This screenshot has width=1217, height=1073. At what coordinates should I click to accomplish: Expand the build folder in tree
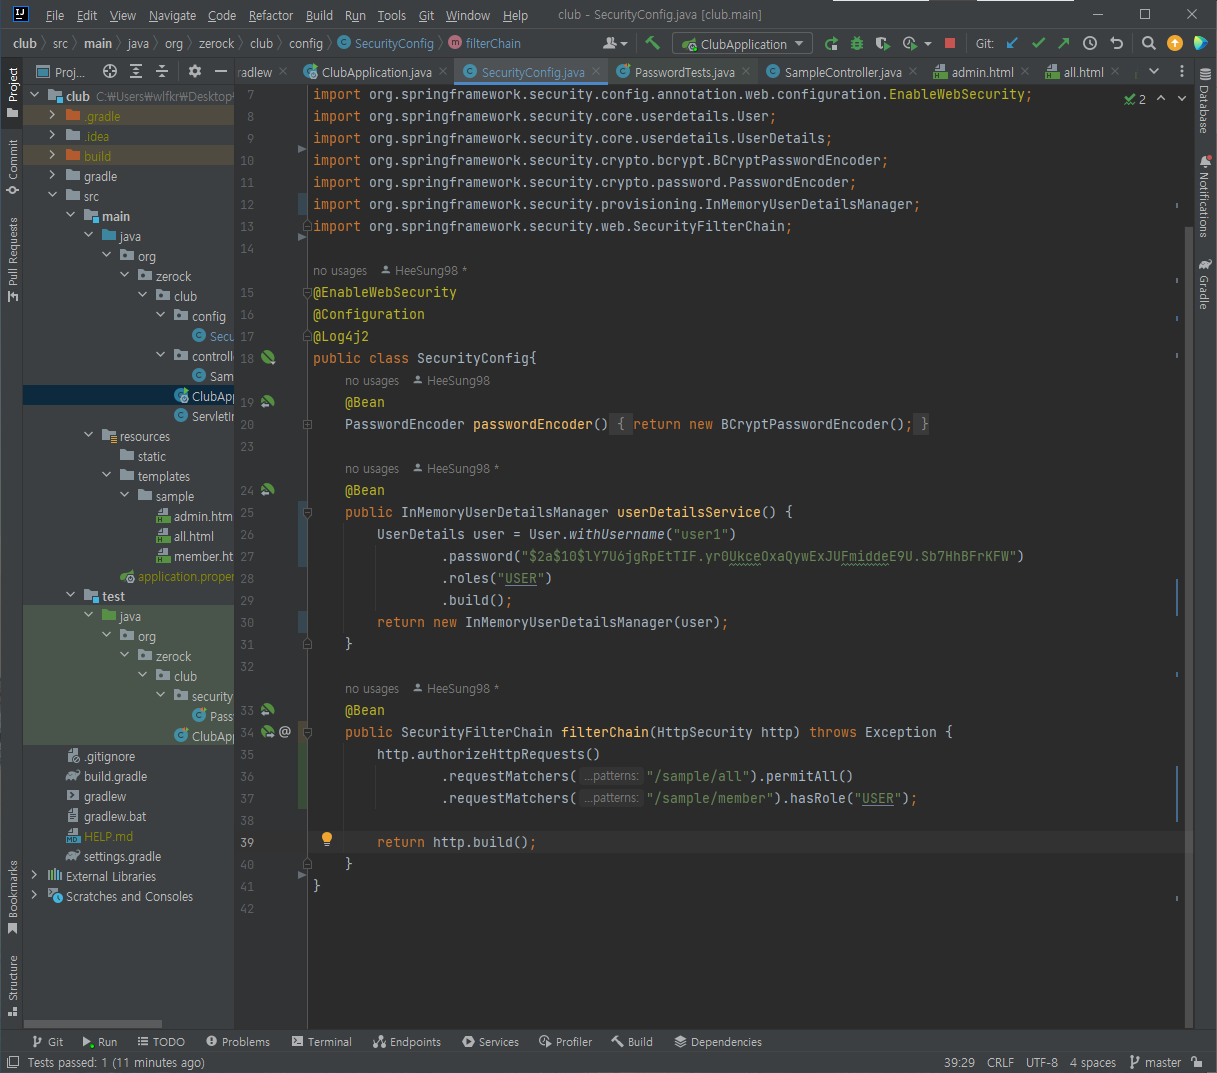click(x=53, y=156)
